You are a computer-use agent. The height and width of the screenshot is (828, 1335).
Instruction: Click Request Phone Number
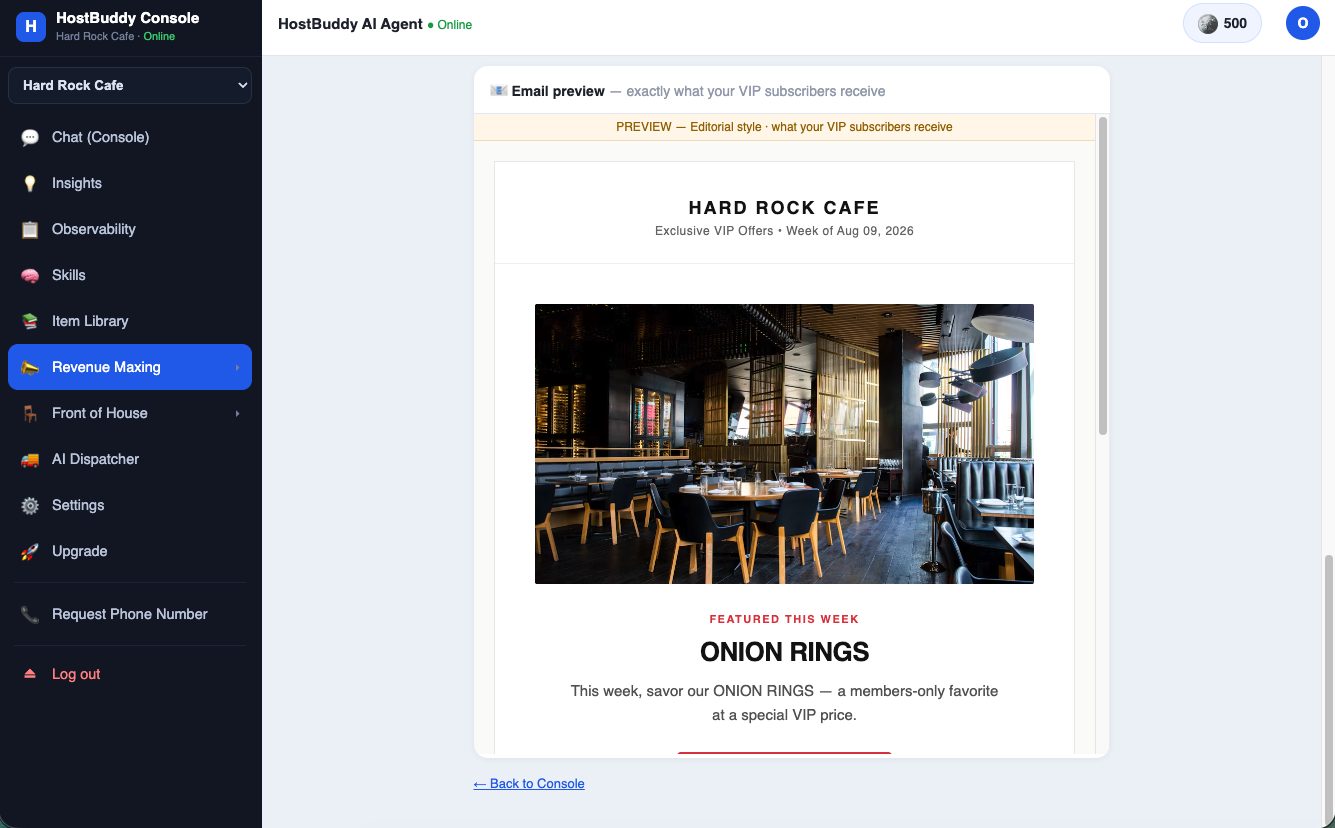(130, 614)
